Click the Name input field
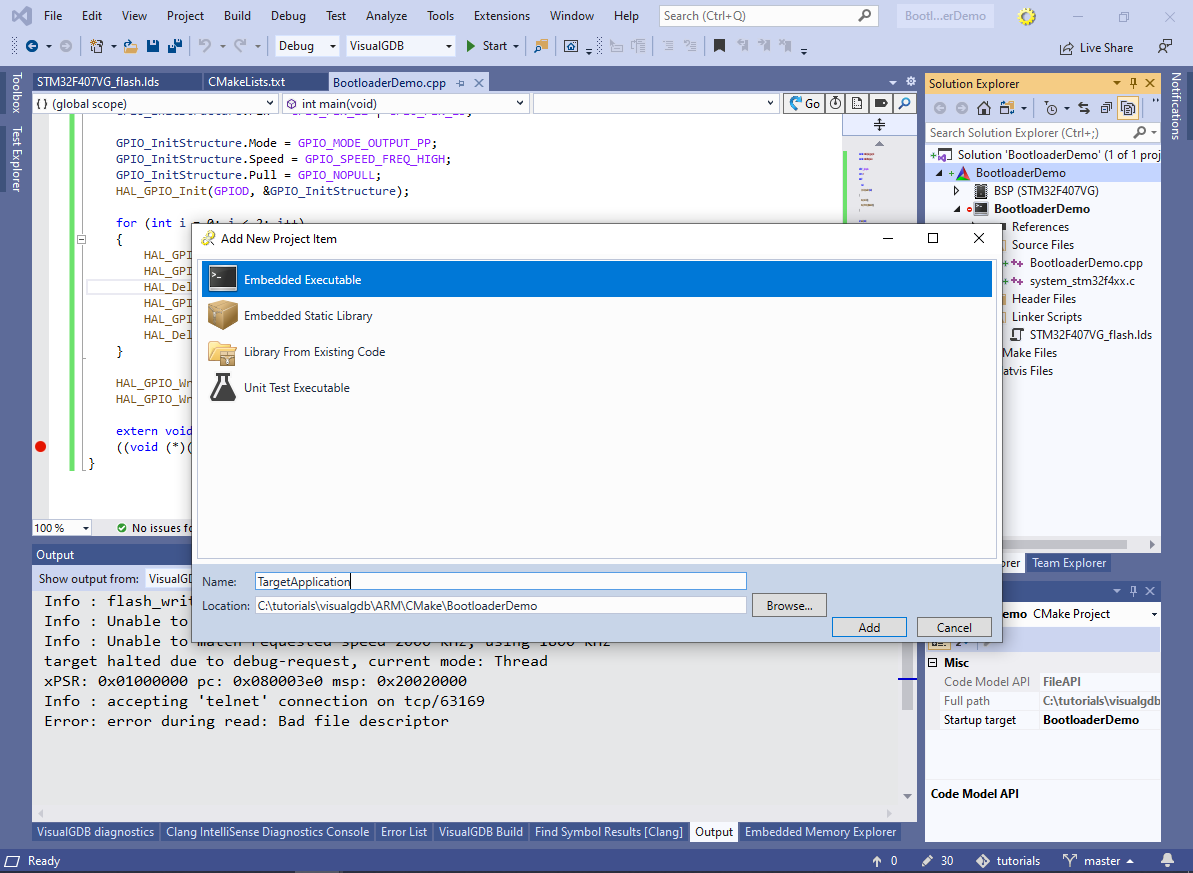Viewport: 1193px width, 873px height. (x=501, y=581)
